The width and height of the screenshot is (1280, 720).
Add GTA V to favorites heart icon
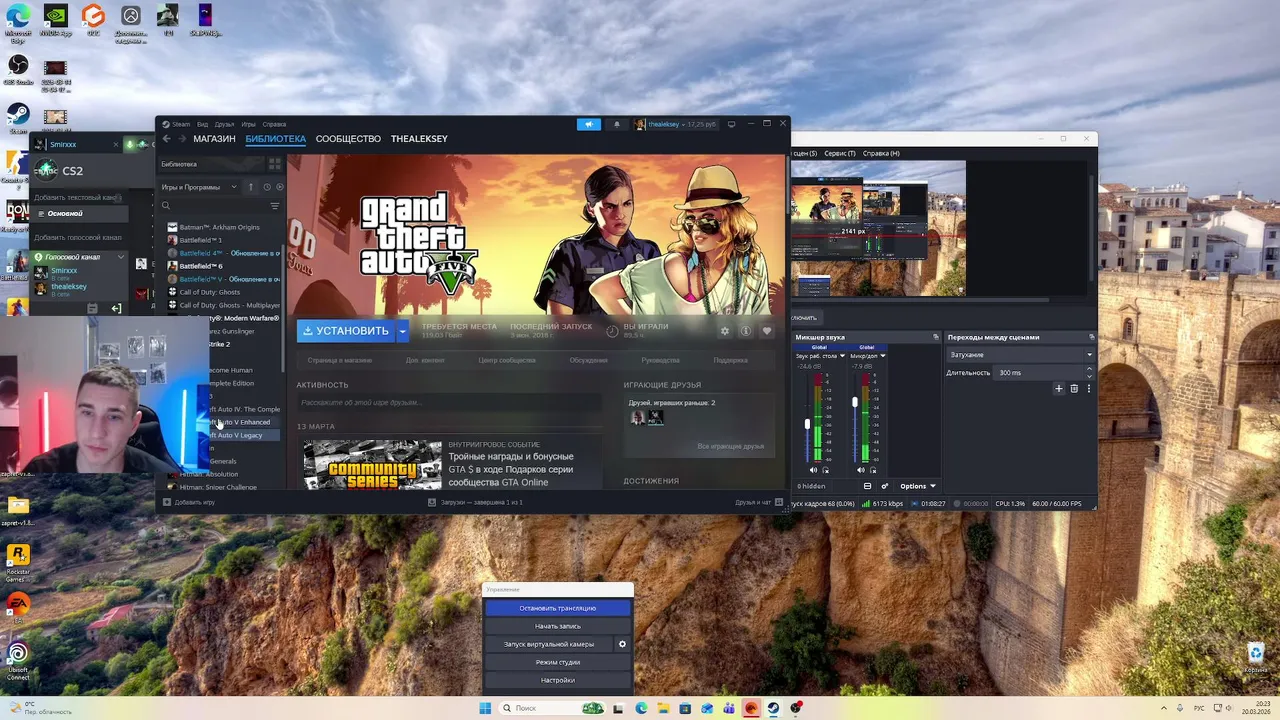click(x=767, y=331)
